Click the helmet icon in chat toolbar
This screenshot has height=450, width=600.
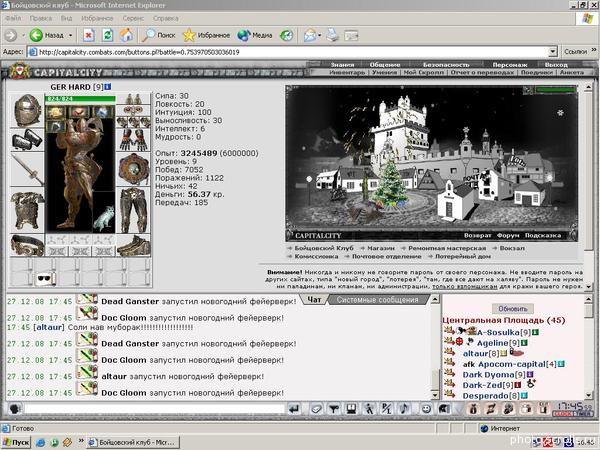444,409
